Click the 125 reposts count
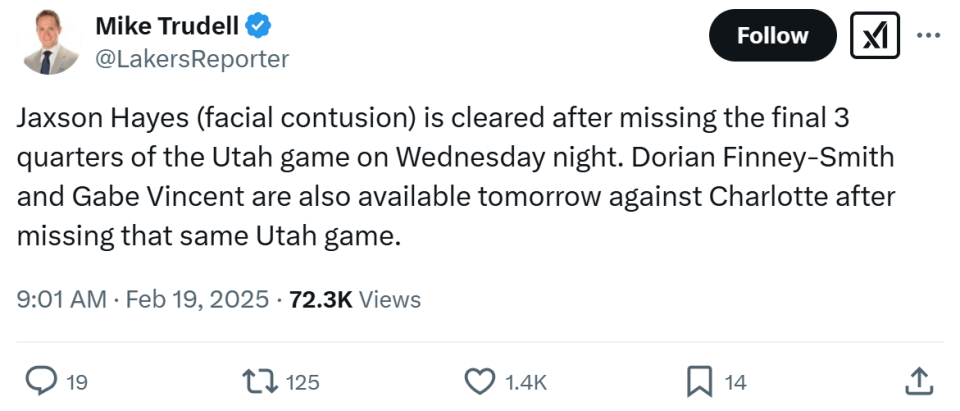 click(x=302, y=382)
